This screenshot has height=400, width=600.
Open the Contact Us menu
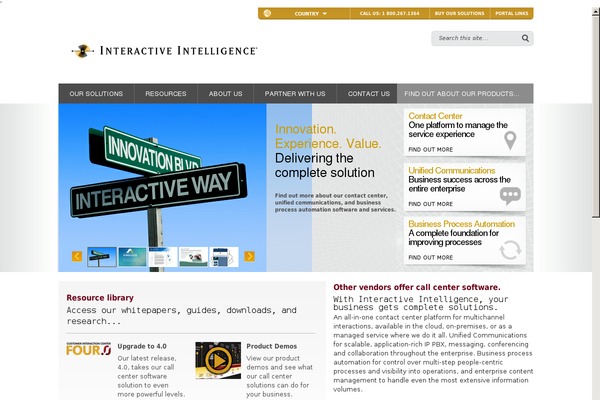point(368,94)
